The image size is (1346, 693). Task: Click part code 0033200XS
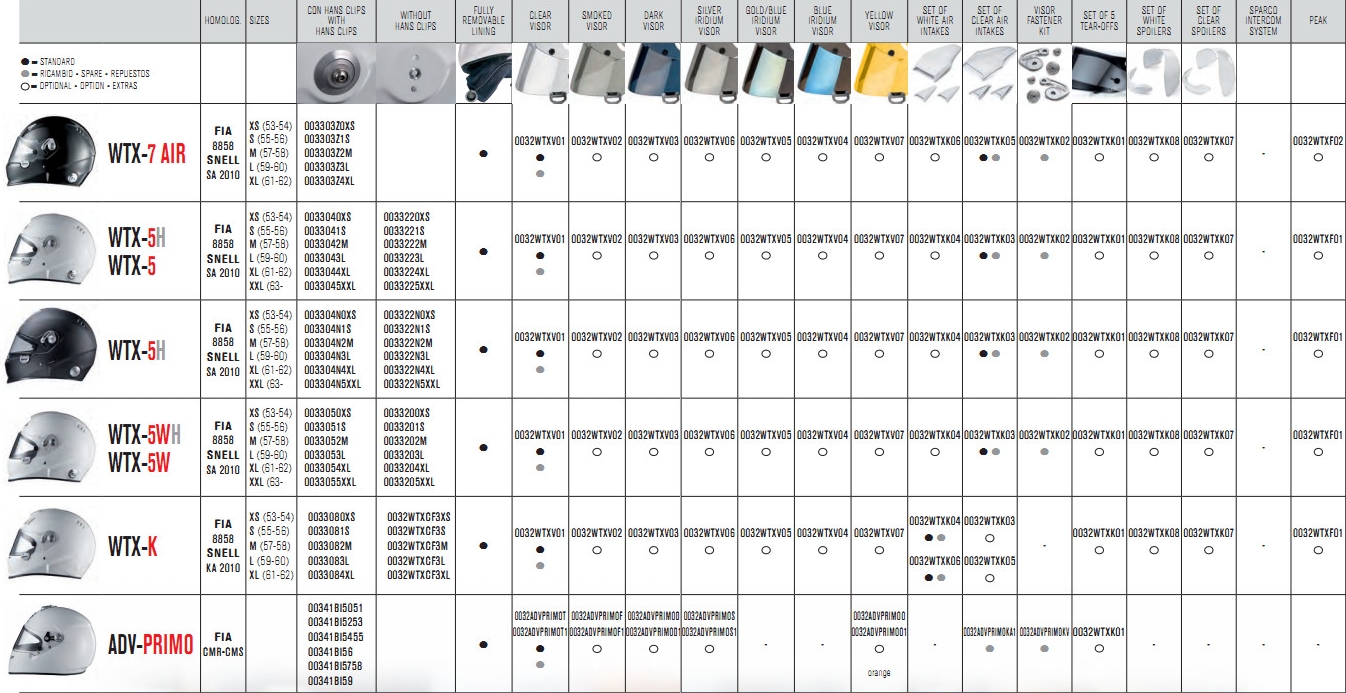click(407, 412)
